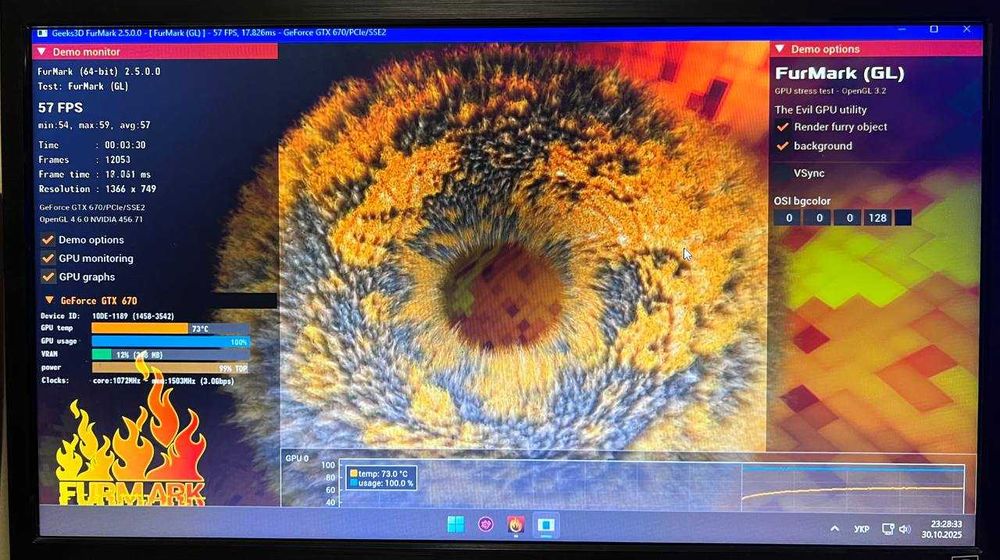This screenshot has height=560, width=1000.
Task: Click the FurMark (GL) heading in options
Action: [x=839, y=73]
